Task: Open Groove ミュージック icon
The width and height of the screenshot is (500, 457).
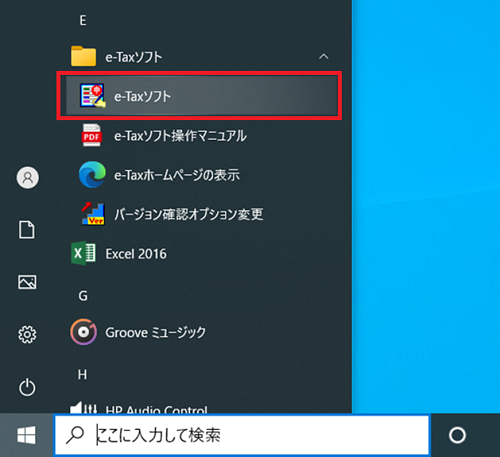Action: click(x=83, y=332)
